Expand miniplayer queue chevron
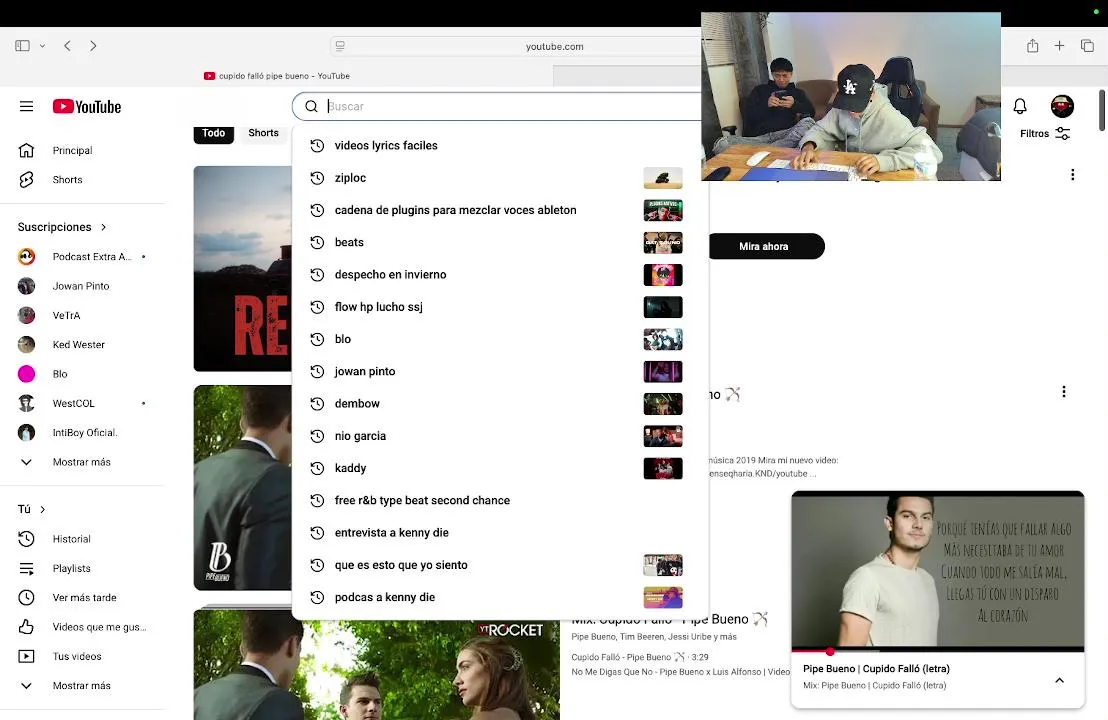The height and width of the screenshot is (720, 1108). [1059, 680]
